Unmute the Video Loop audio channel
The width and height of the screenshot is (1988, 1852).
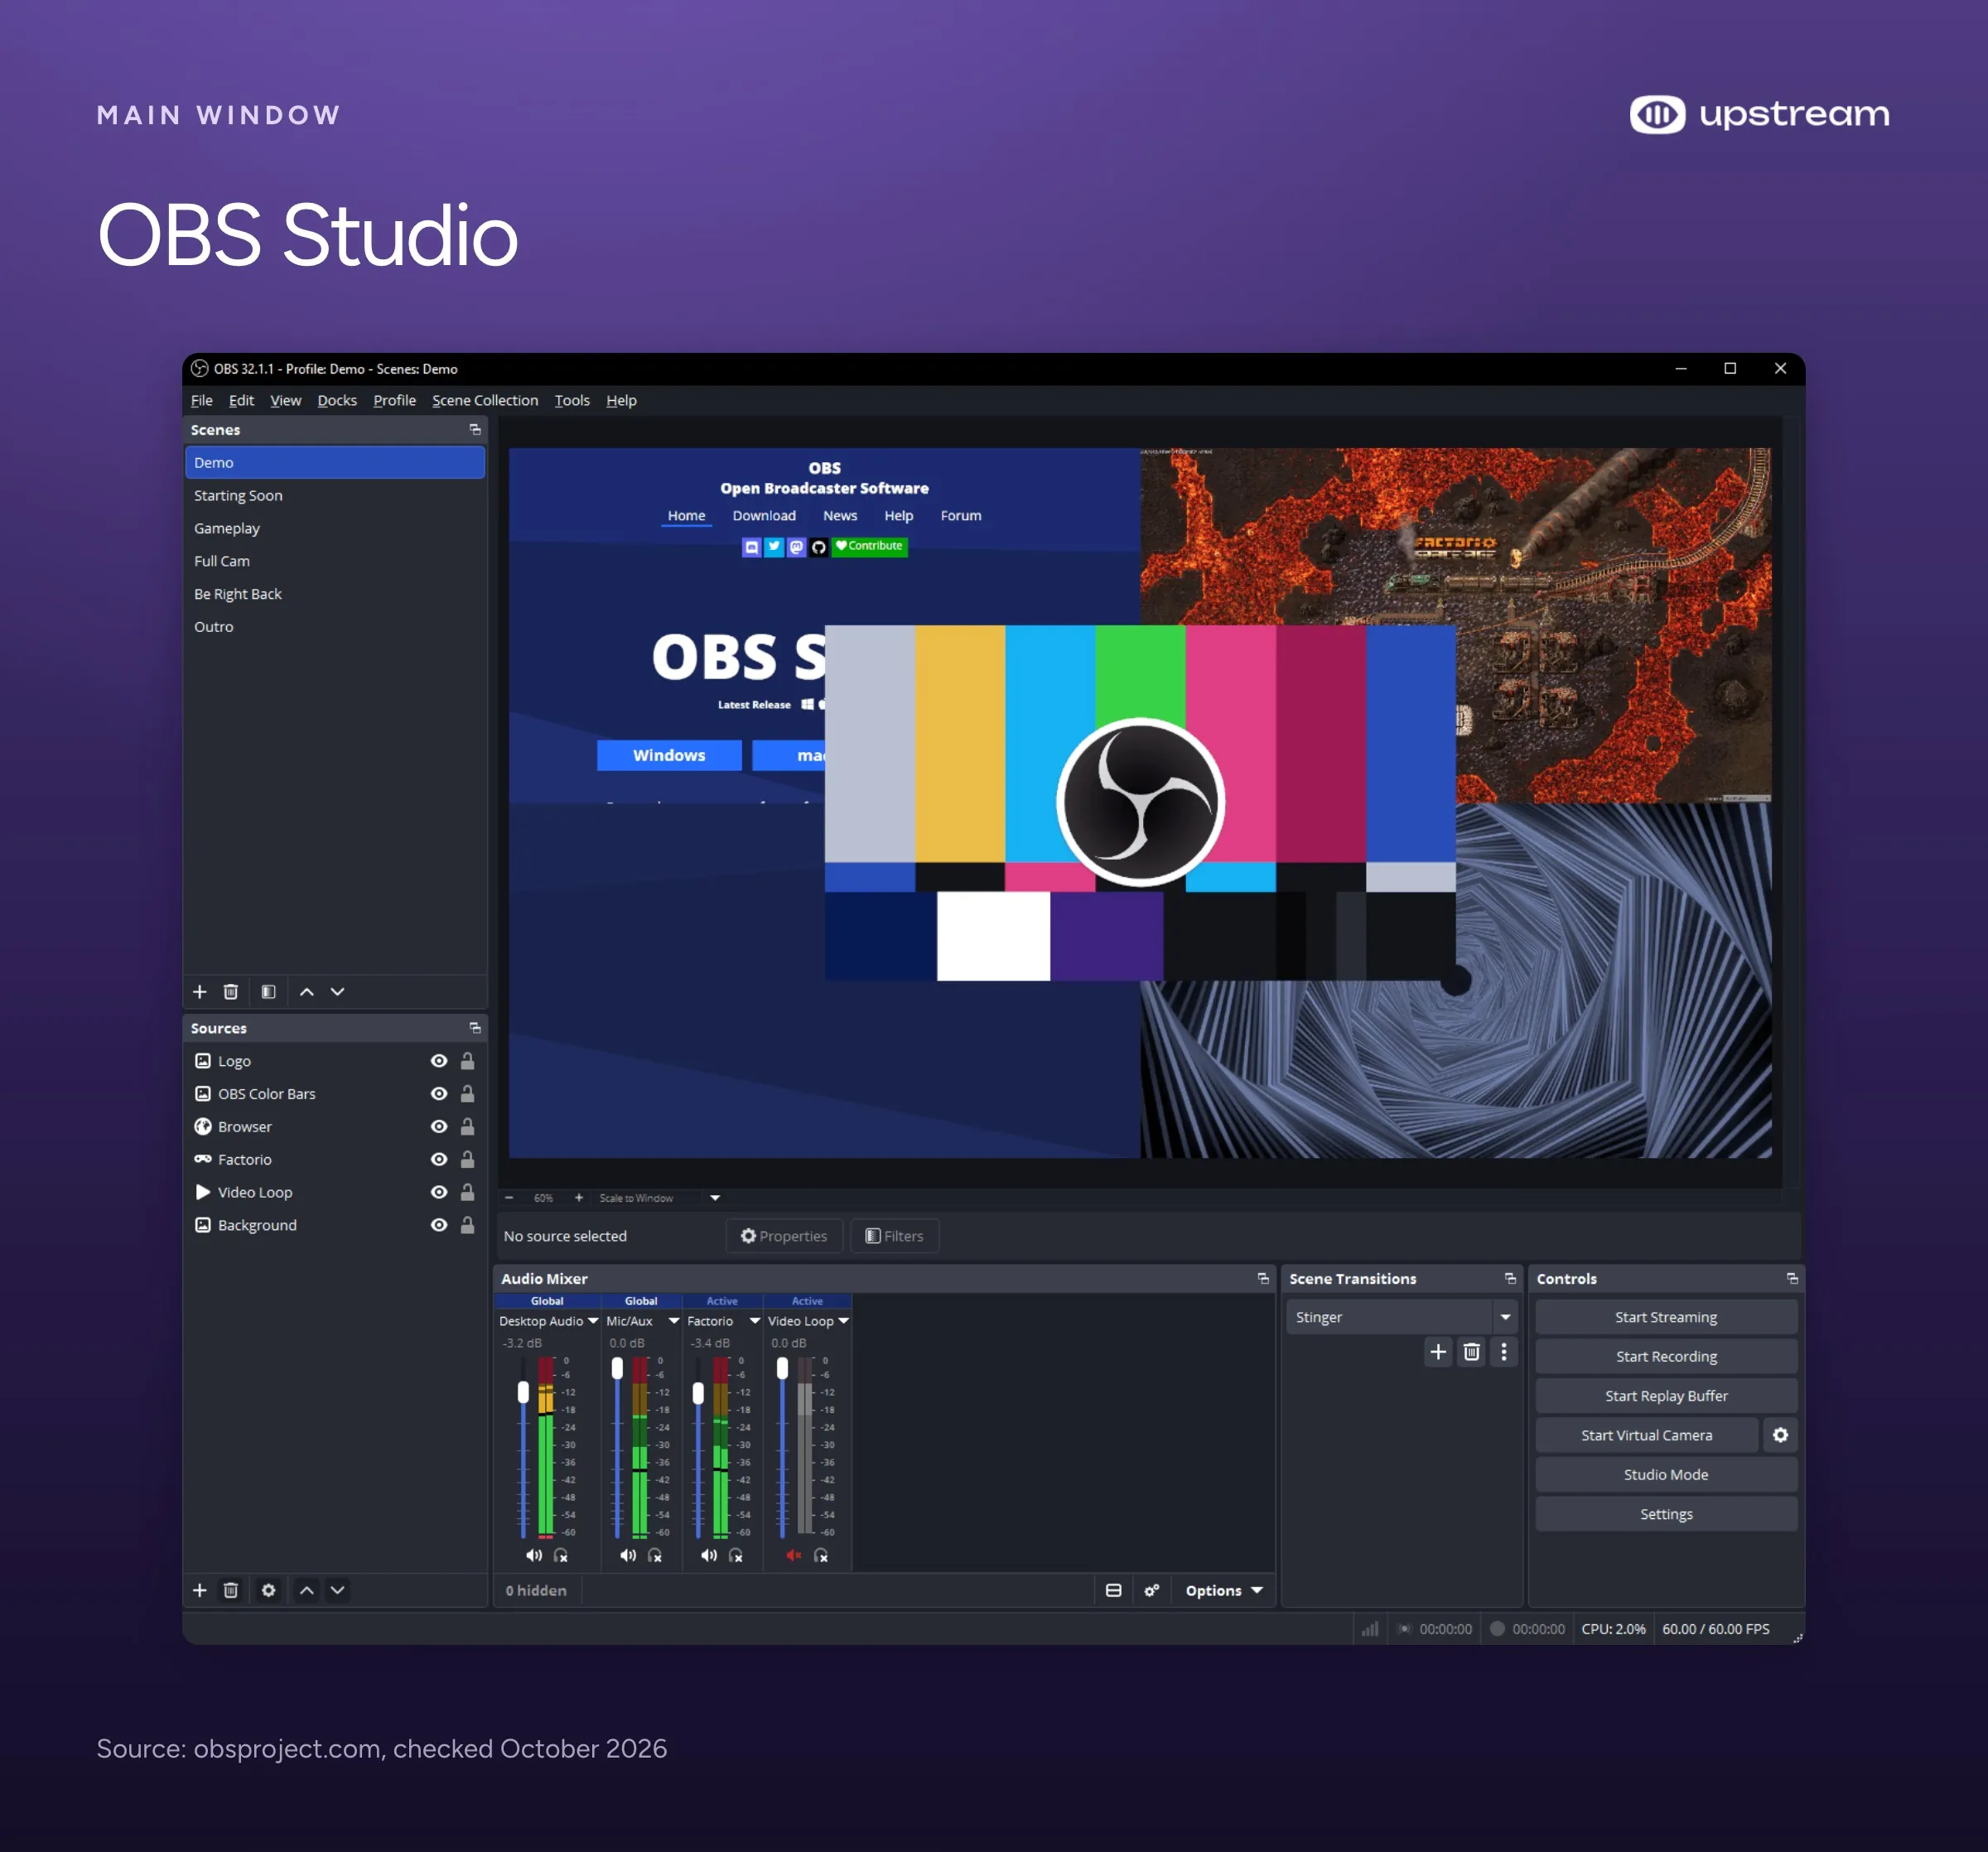pos(794,1555)
